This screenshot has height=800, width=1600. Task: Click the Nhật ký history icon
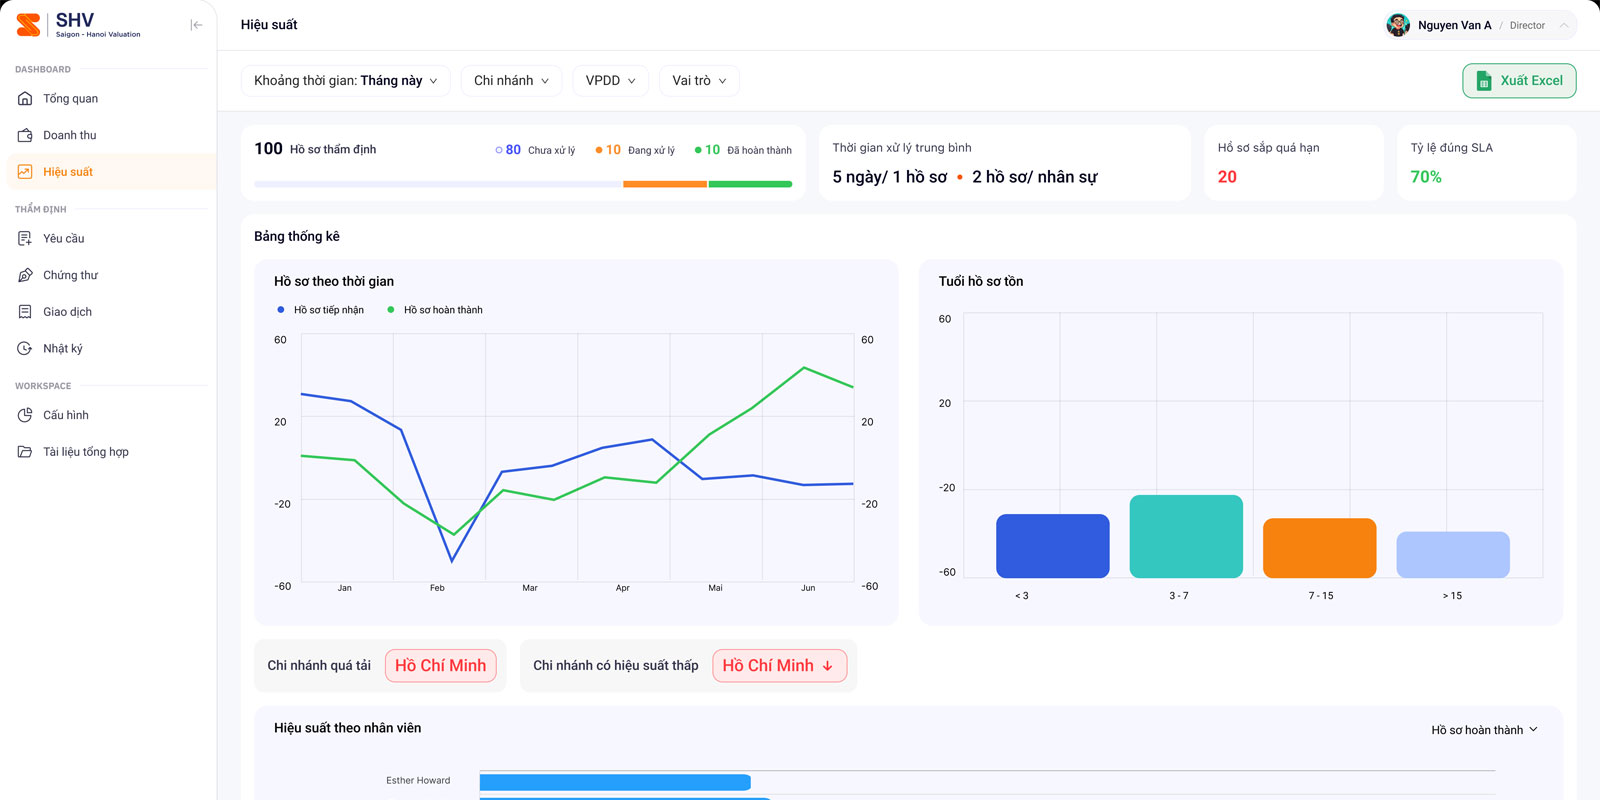pos(25,348)
